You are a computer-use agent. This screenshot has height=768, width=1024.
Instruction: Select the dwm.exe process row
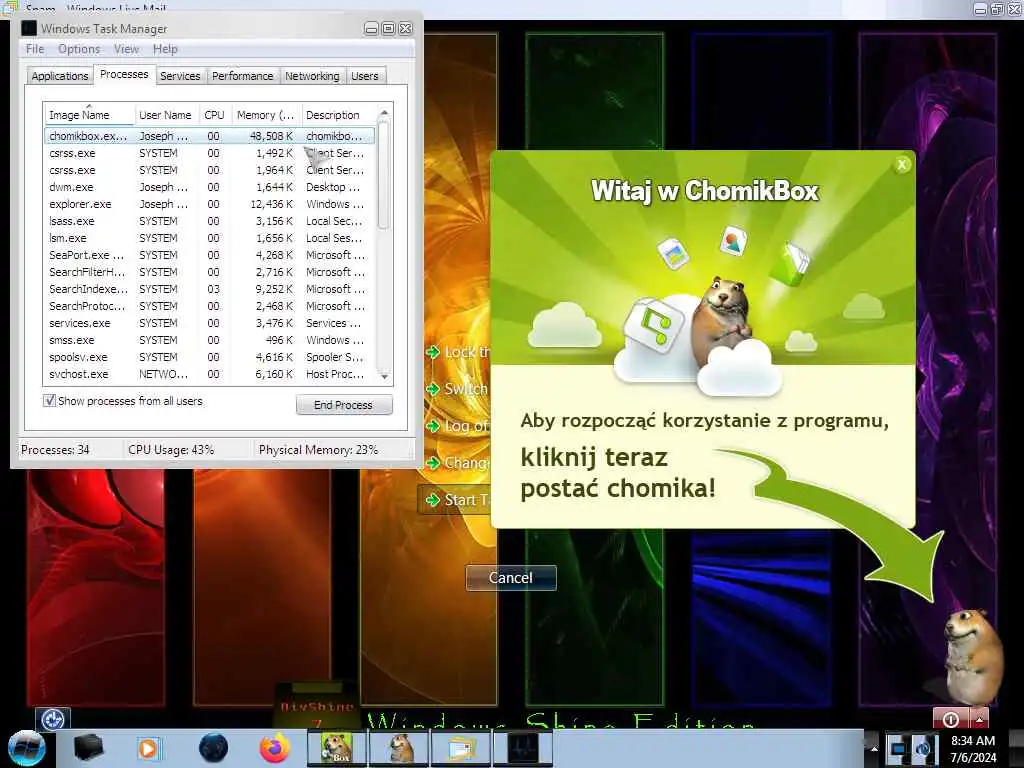click(x=210, y=187)
